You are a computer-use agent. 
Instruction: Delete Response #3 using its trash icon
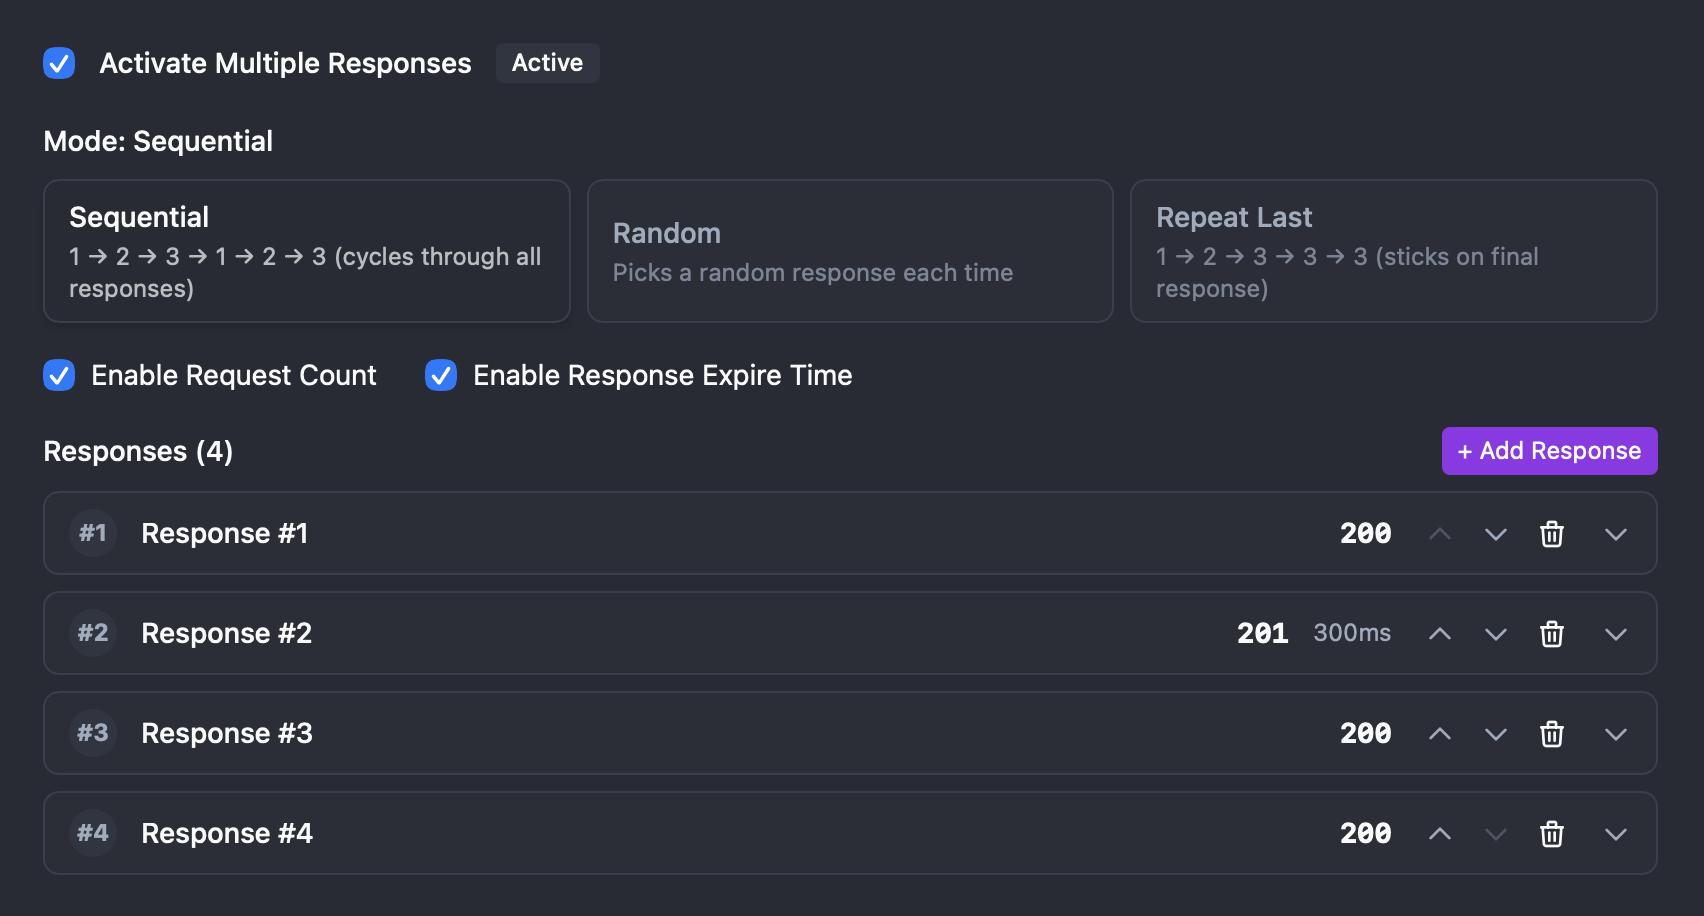tap(1552, 733)
